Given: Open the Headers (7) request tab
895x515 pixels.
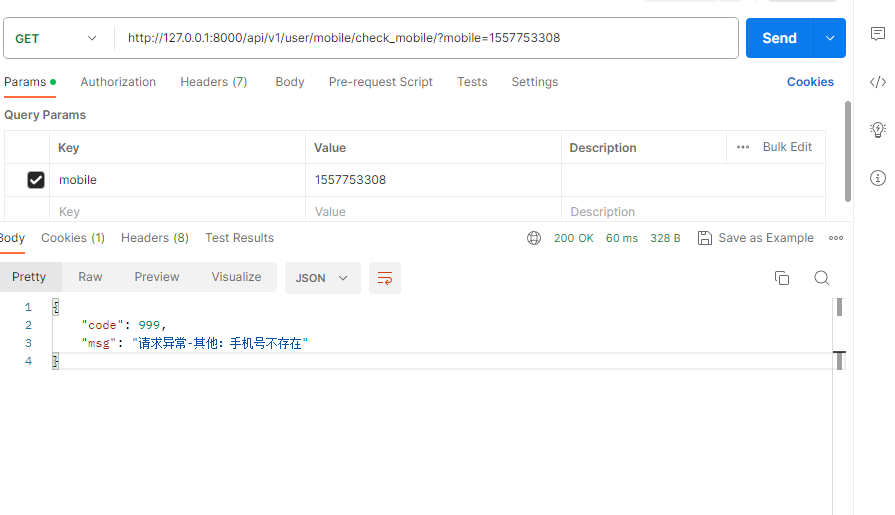Looking at the screenshot, I should point(214,82).
